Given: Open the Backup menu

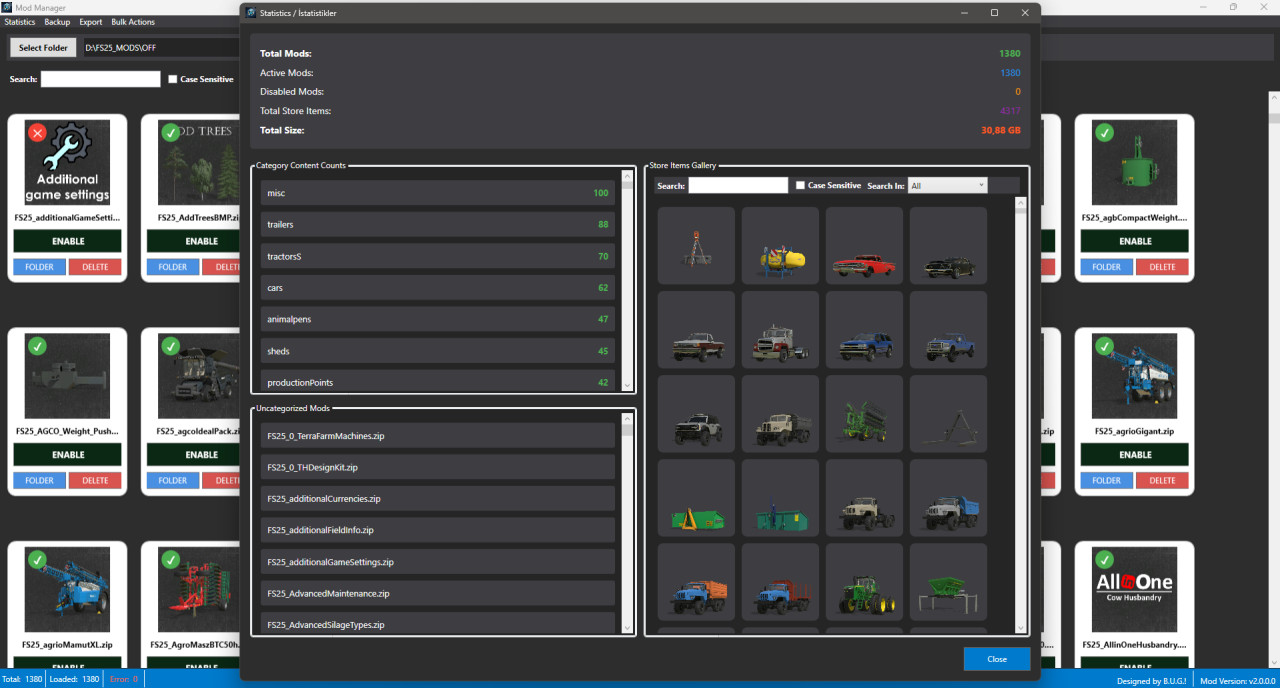Looking at the screenshot, I should coord(57,22).
